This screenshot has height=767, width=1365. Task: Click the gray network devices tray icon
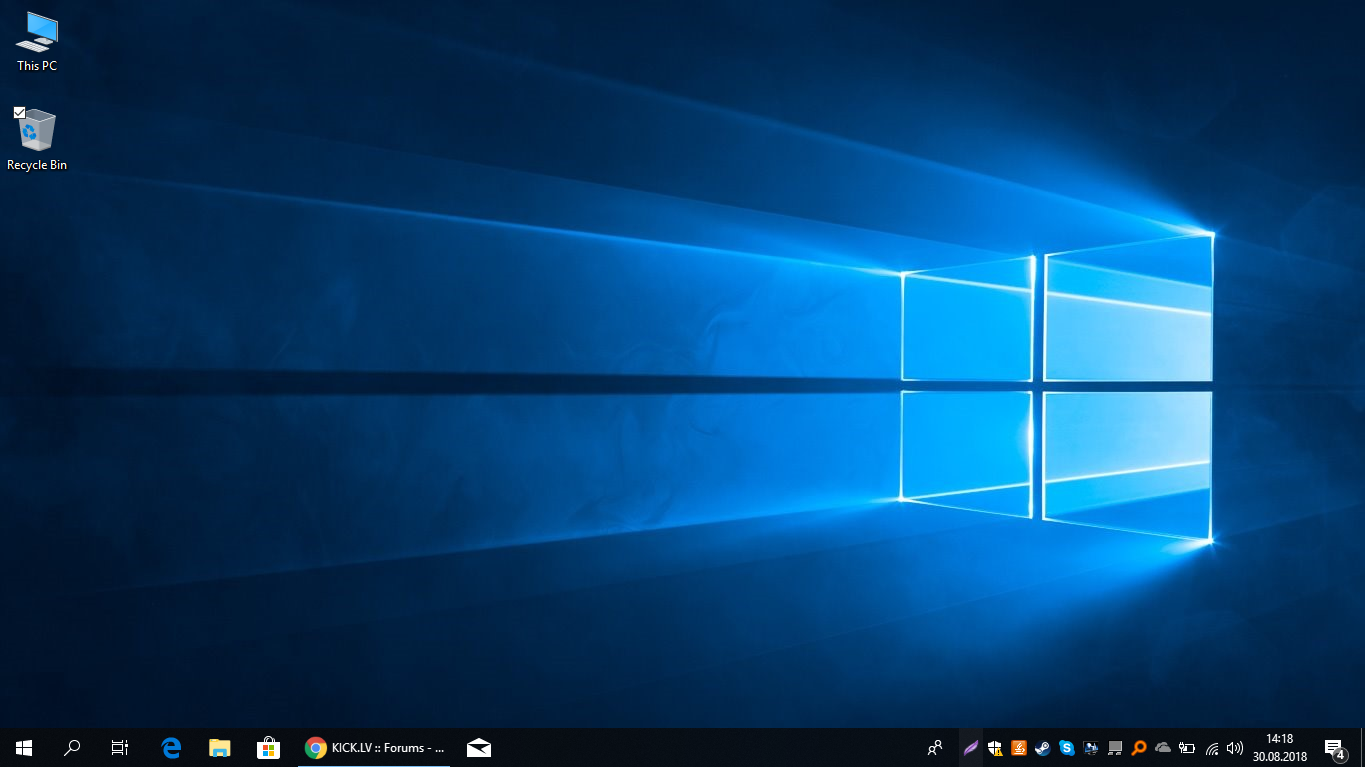[1115, 747]
